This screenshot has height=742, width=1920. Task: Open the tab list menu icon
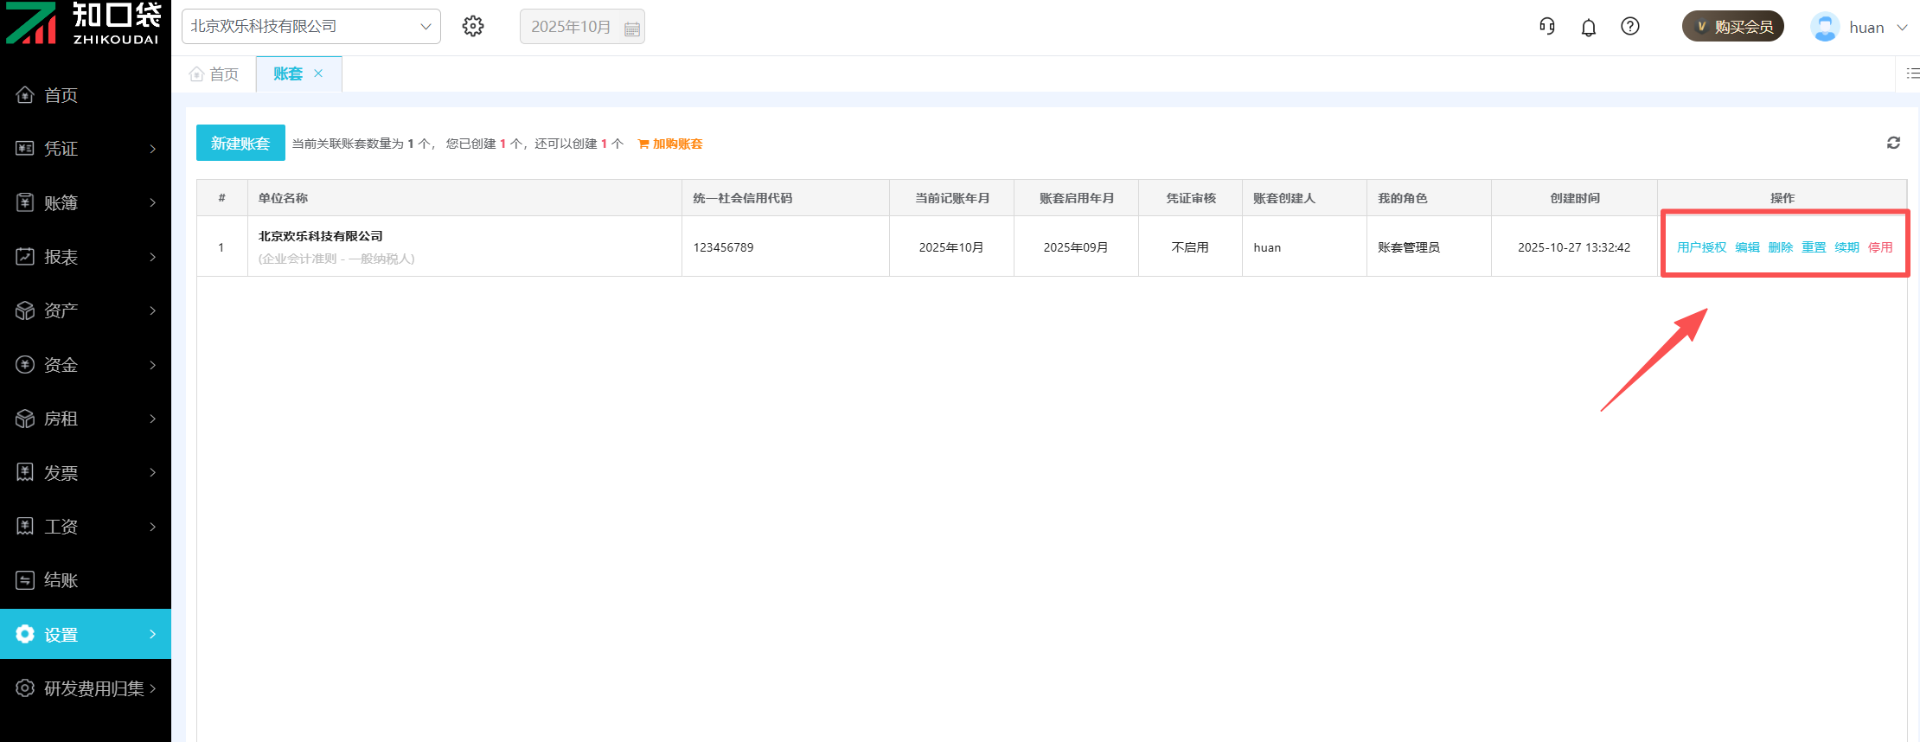[x=1912, y=73]
